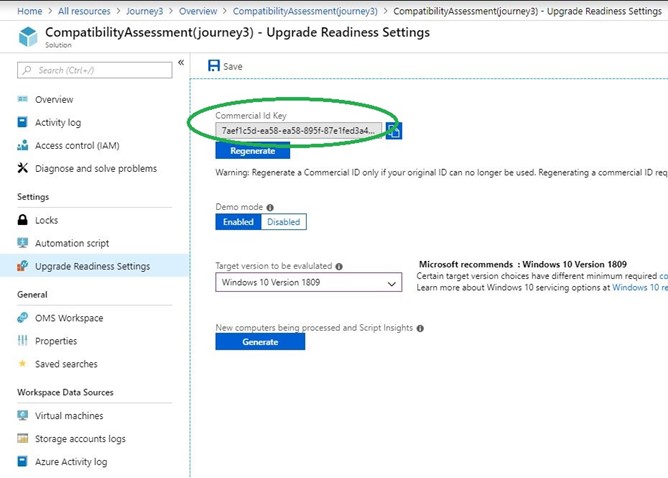Screen dimensions: 668x478
Task: Disable Demo mode
Action: pos(283,222)
